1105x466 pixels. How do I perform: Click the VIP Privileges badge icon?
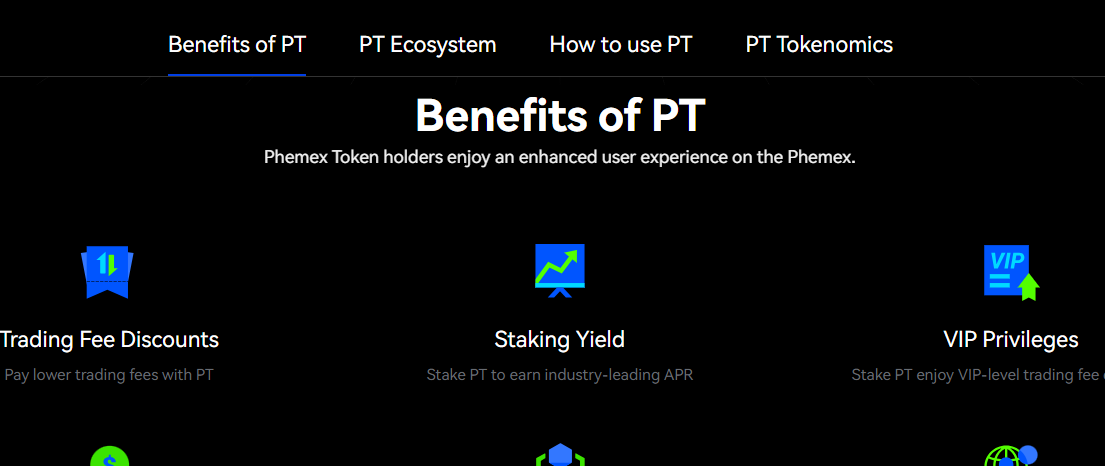(1011, 273)
